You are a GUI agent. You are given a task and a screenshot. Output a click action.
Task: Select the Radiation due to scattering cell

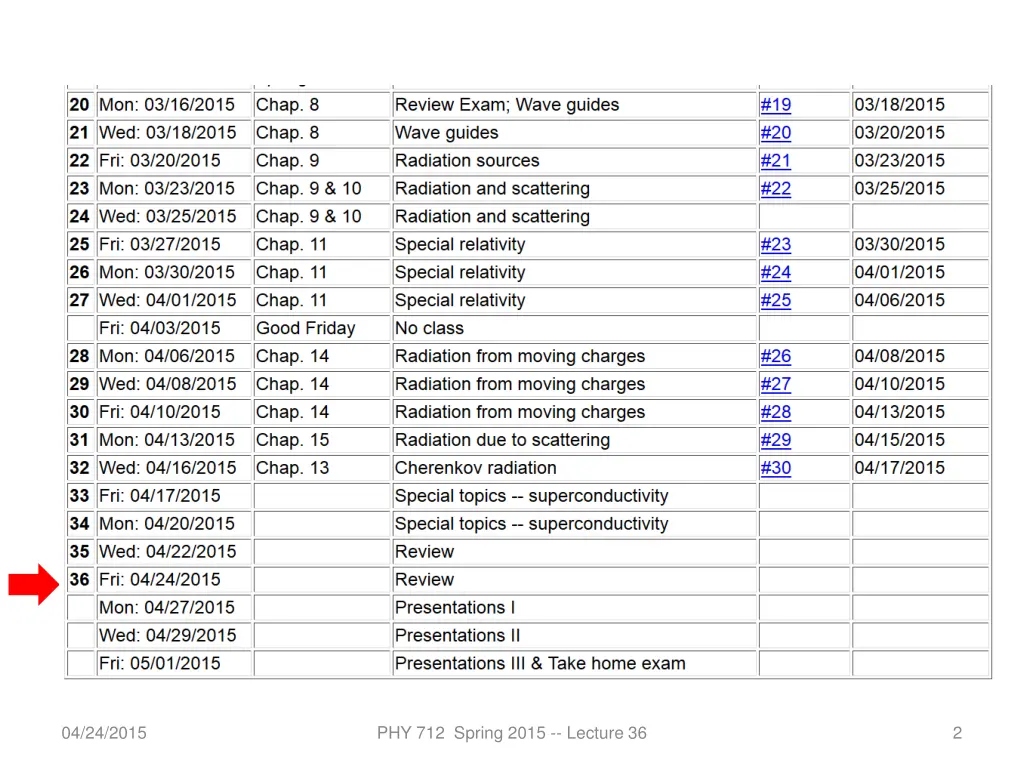click(574, 440)
